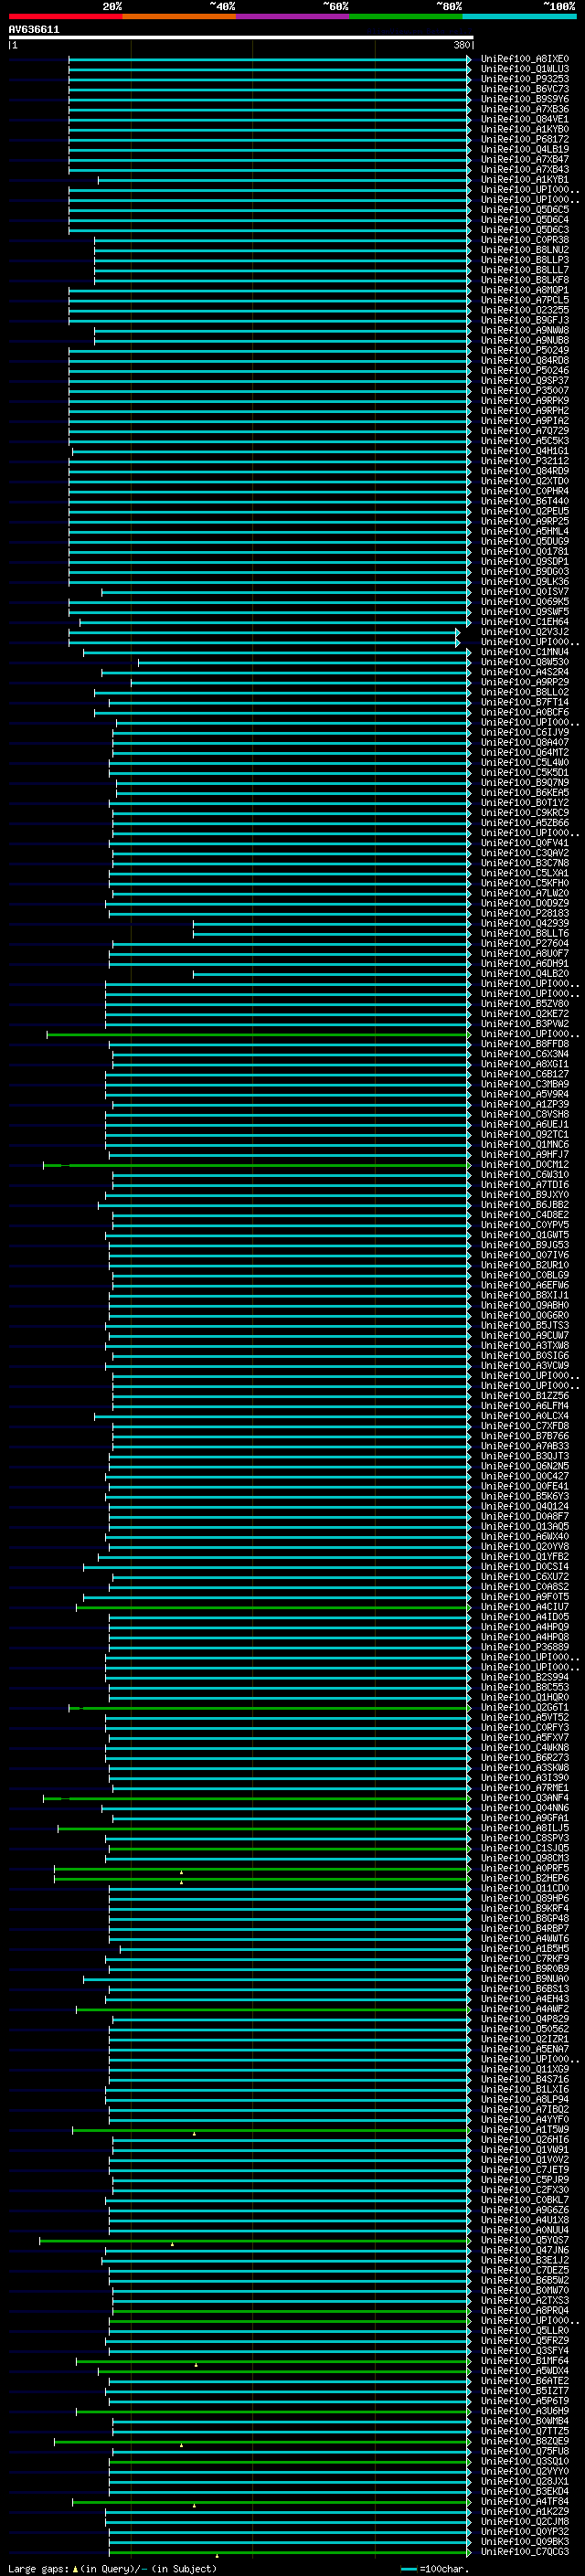
Task: Select the UniRef100_A7XB47 label
Action: 524,159
